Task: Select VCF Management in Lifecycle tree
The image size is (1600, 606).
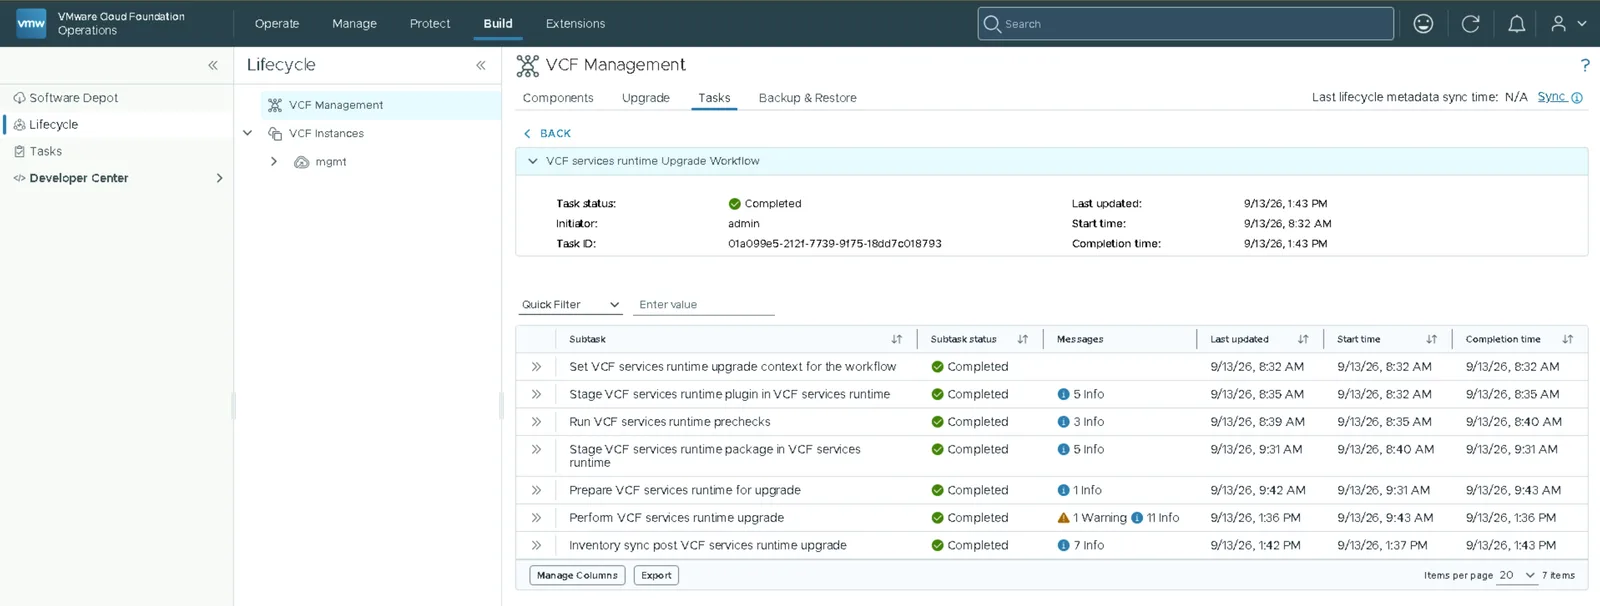Action: pyautogui.click(x=381, y=105)
